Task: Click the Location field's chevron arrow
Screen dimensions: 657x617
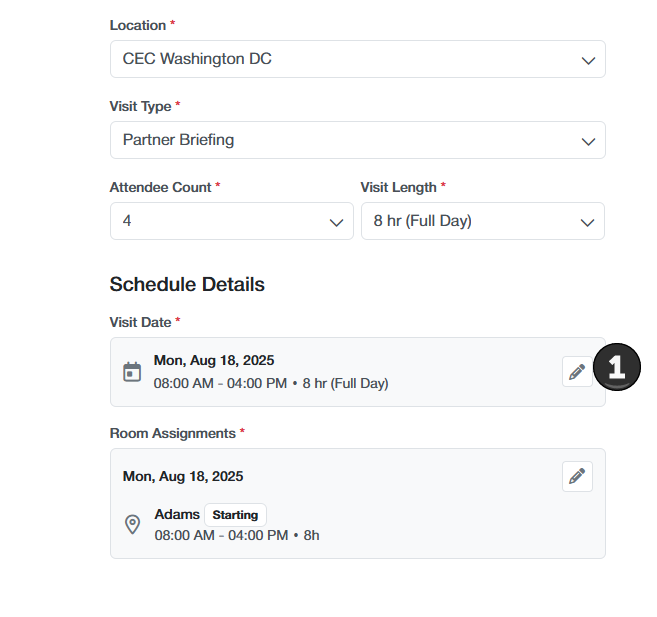Action: [x=588, y=60]
